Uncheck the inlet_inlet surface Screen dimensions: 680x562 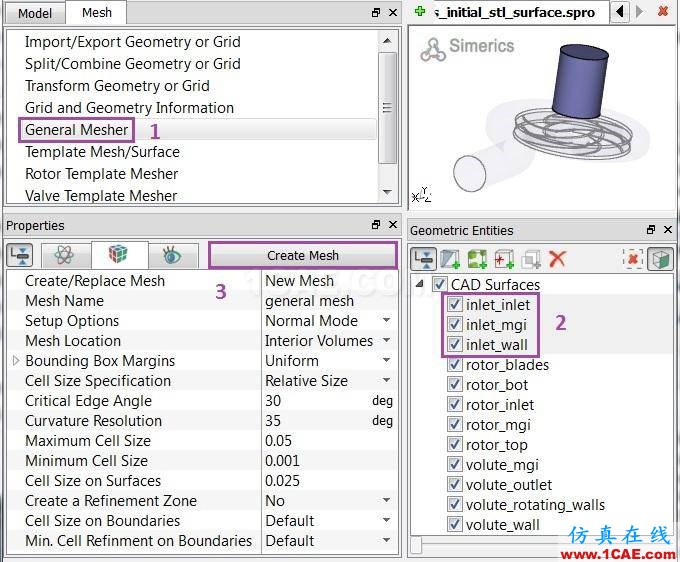(x=454, y=304)
